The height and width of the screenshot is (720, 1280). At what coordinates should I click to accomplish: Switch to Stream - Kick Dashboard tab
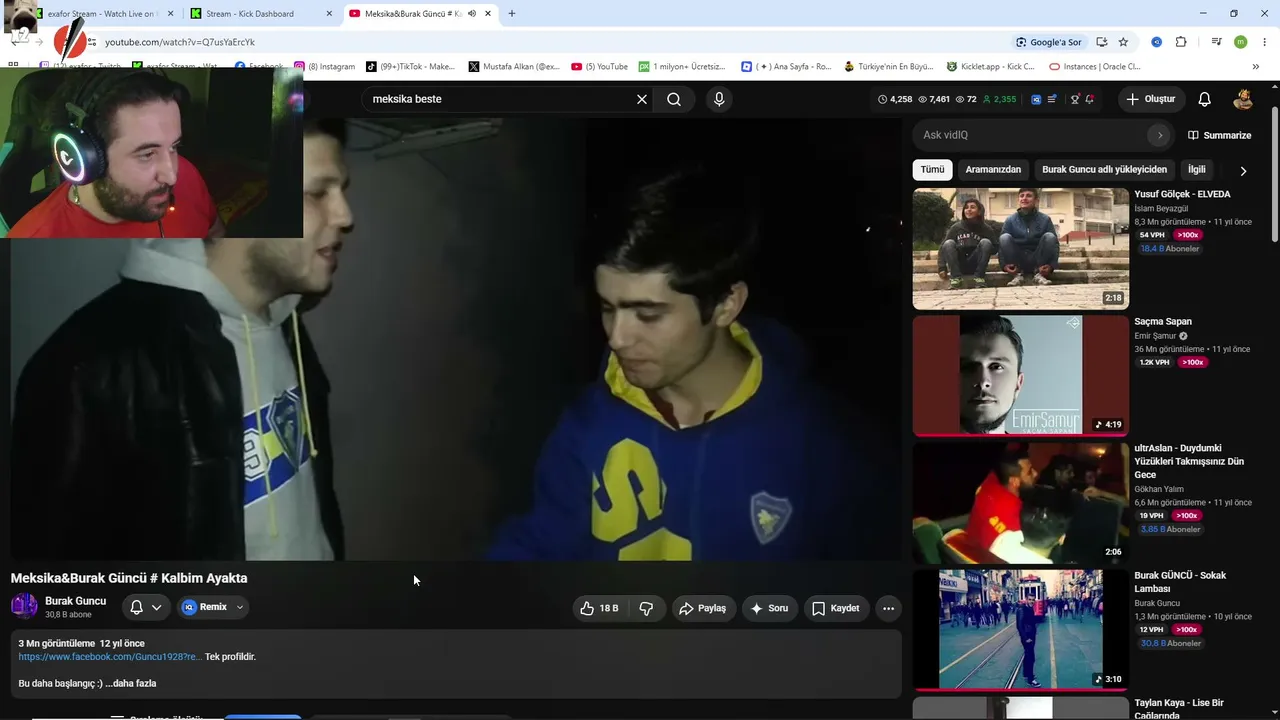click(262, 14)
